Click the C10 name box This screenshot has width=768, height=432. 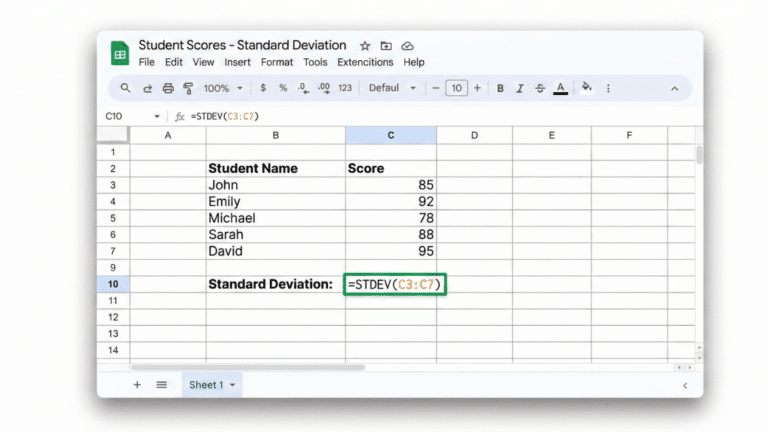(x=114, y=117)
